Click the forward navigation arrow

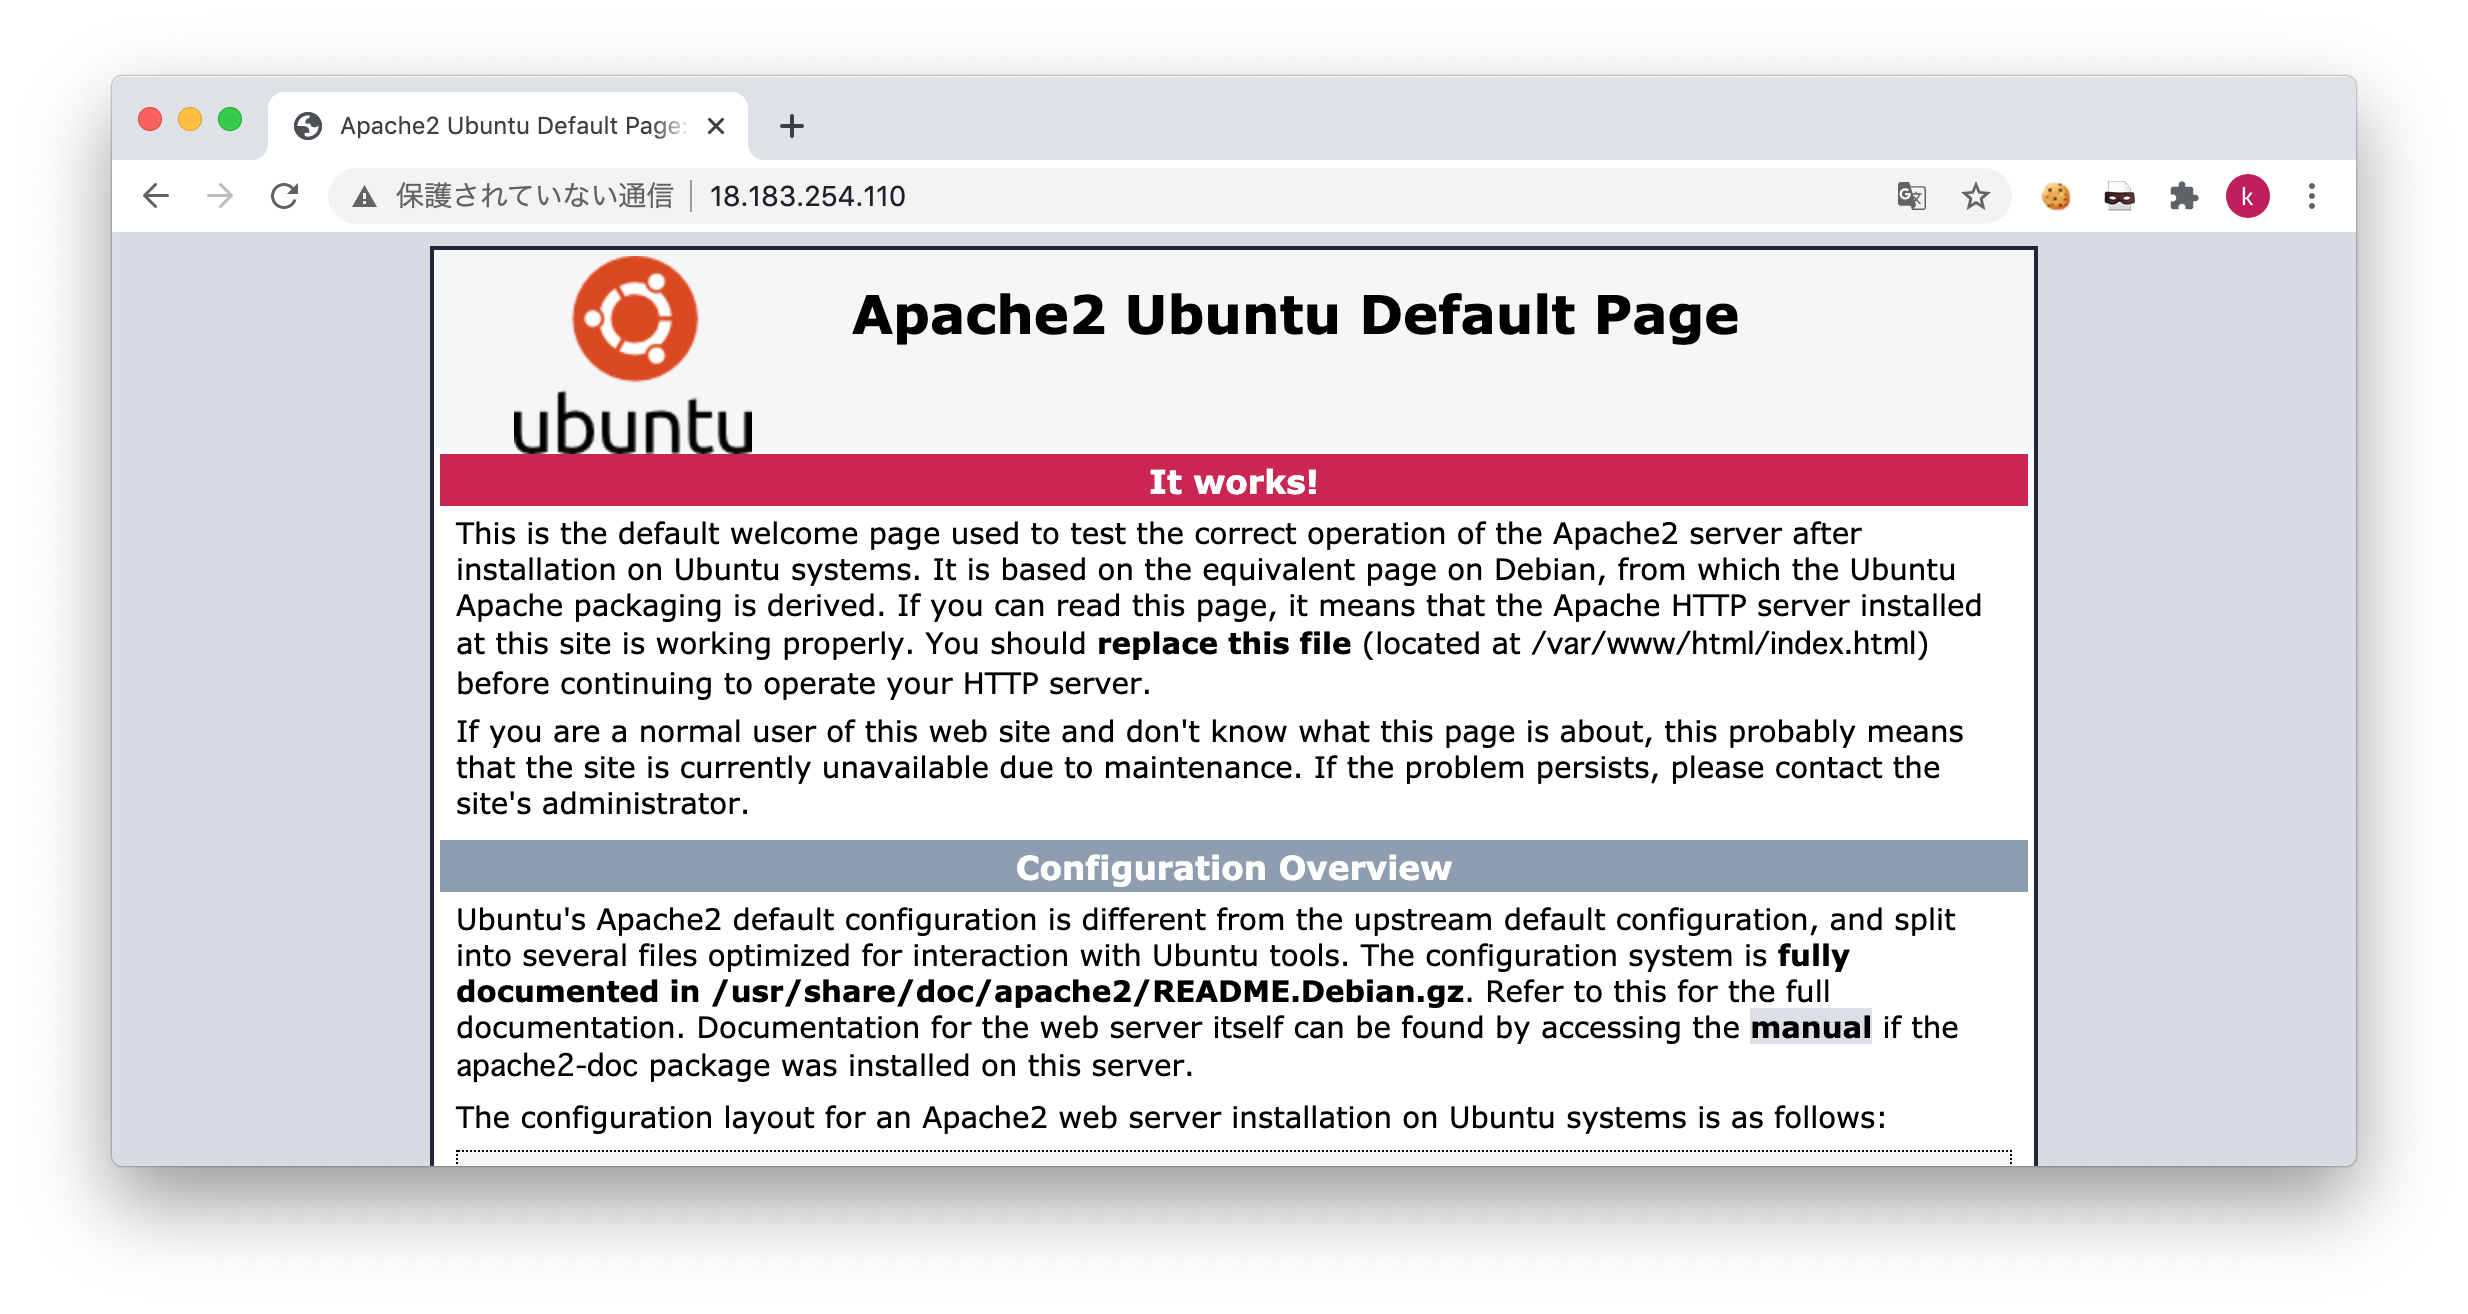[219, 196]
